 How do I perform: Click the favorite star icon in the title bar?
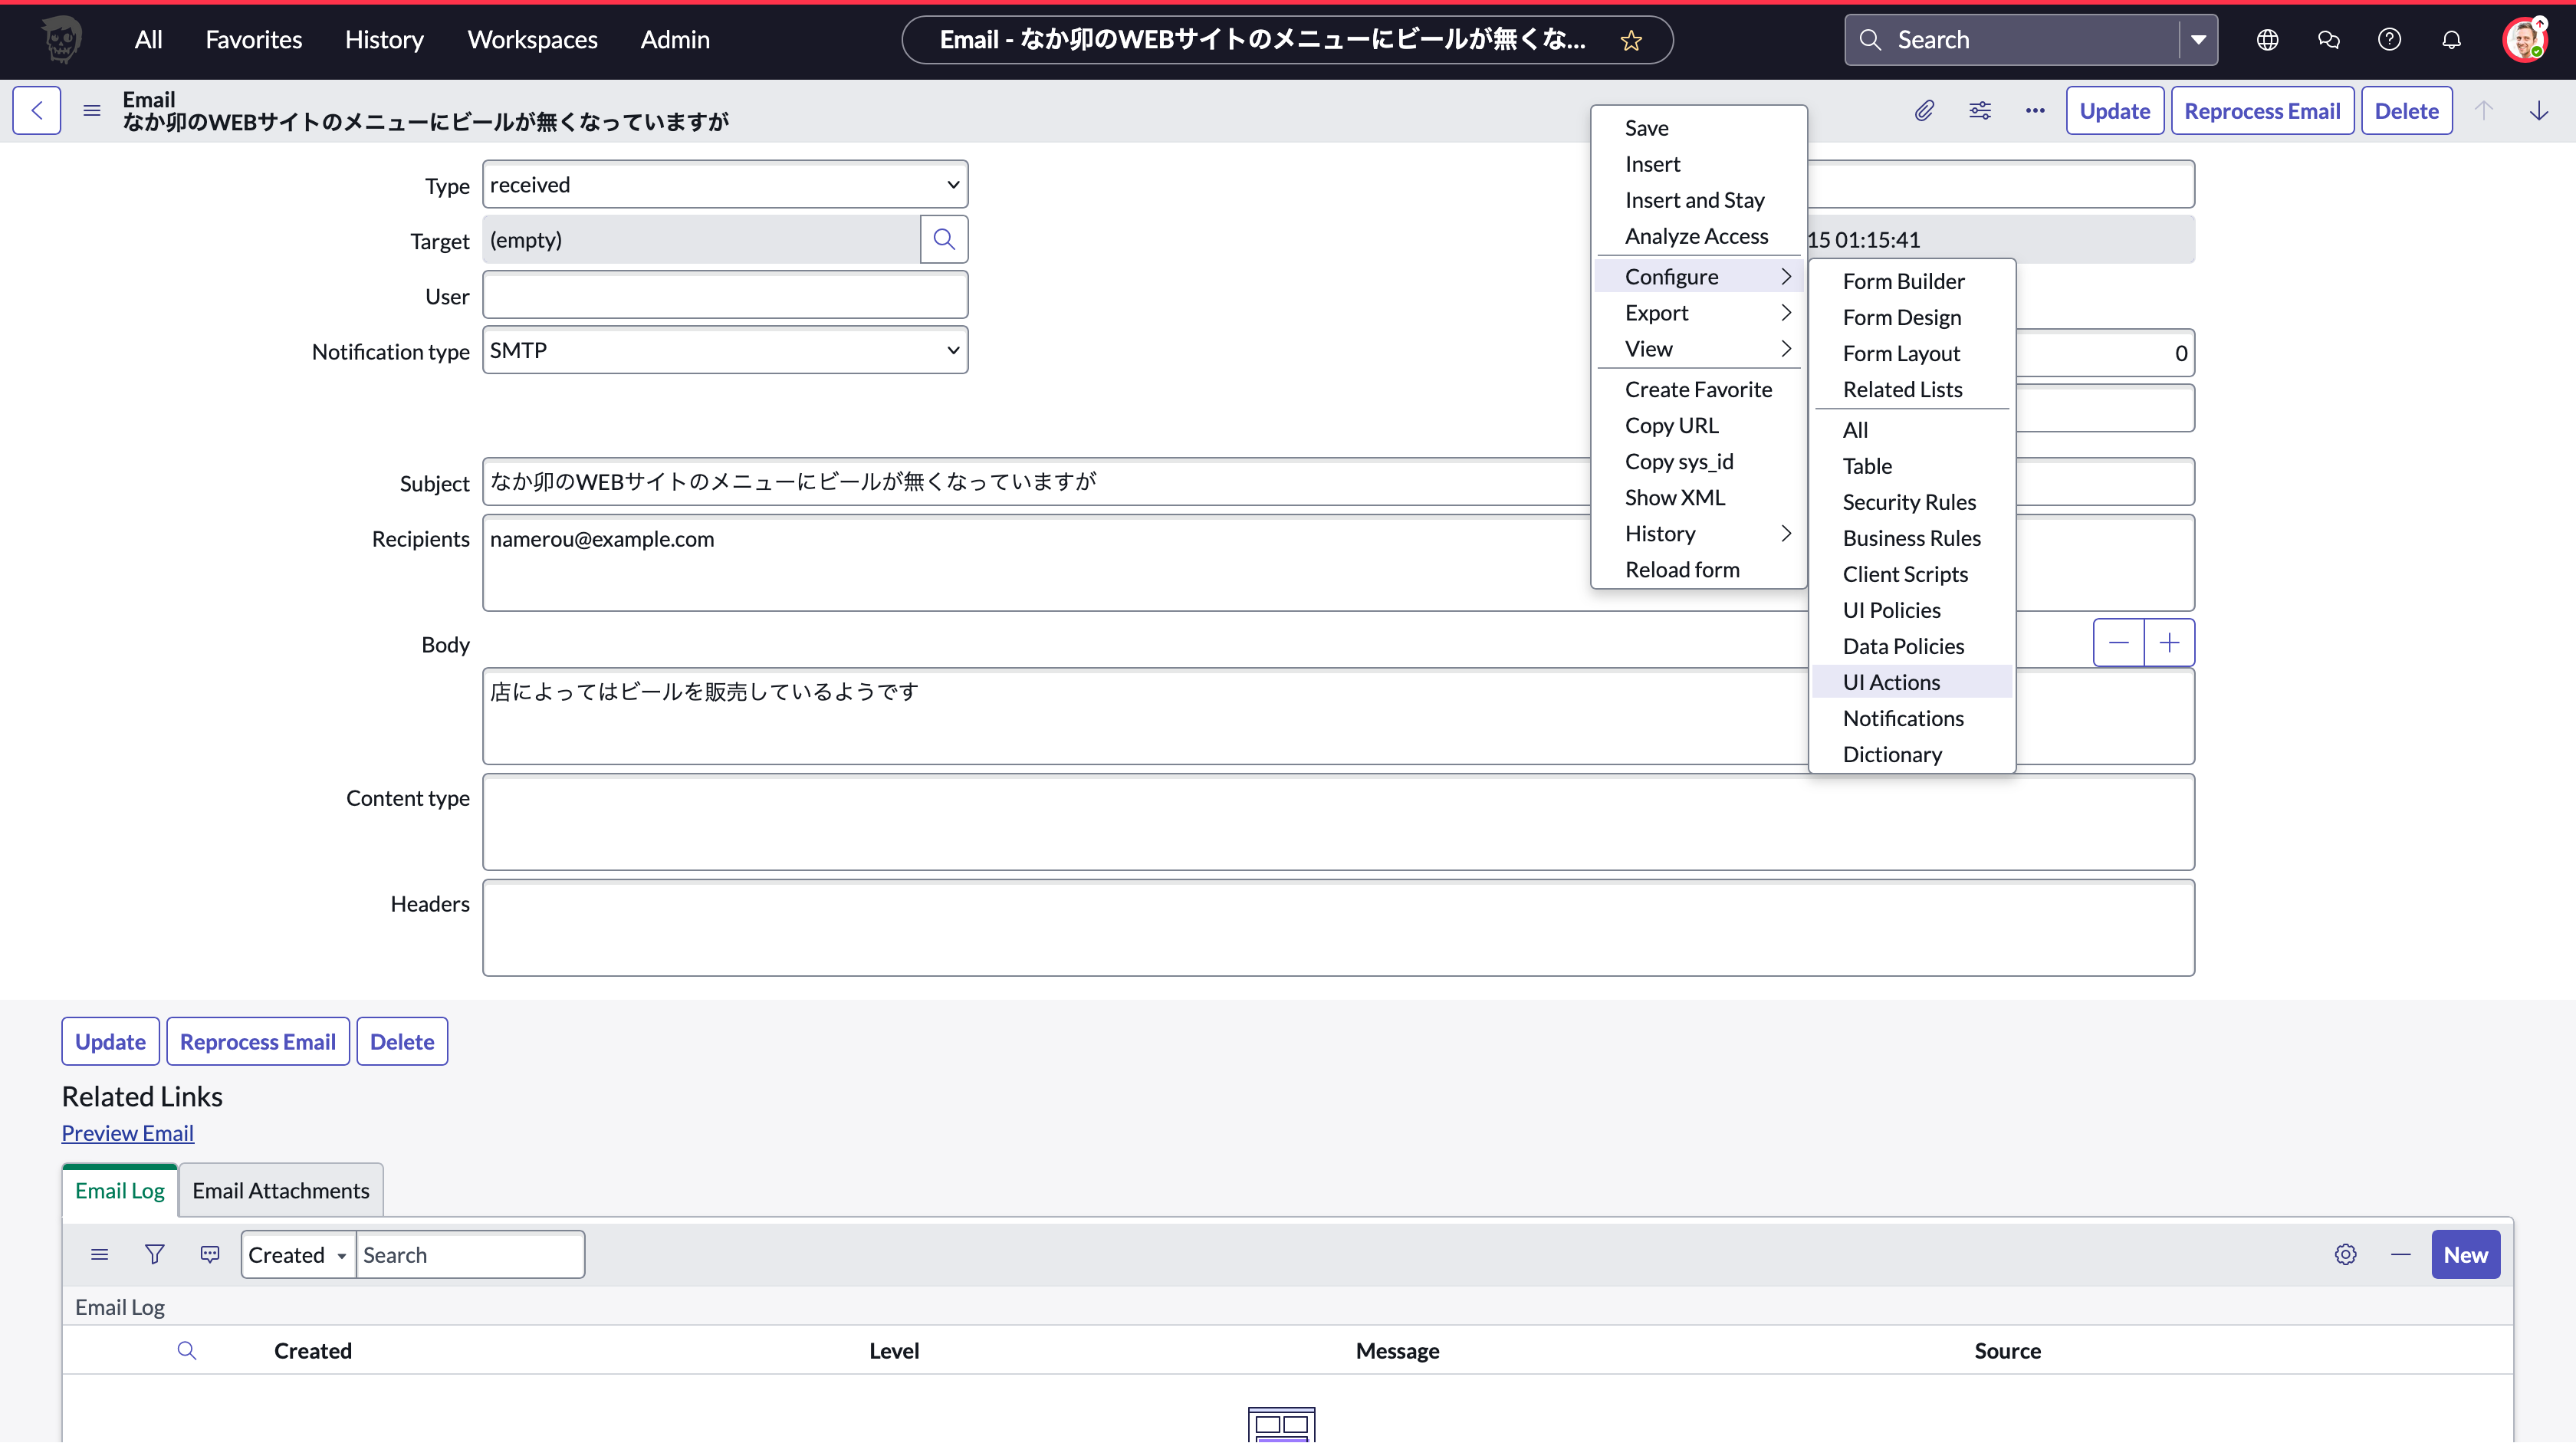(x=1631, y=40)
